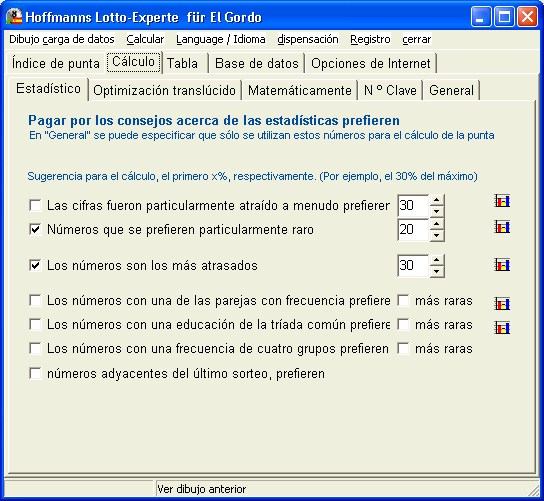
Task: Click 'Ver dibujo anterior' in status bar
Action: coord(202,489)
